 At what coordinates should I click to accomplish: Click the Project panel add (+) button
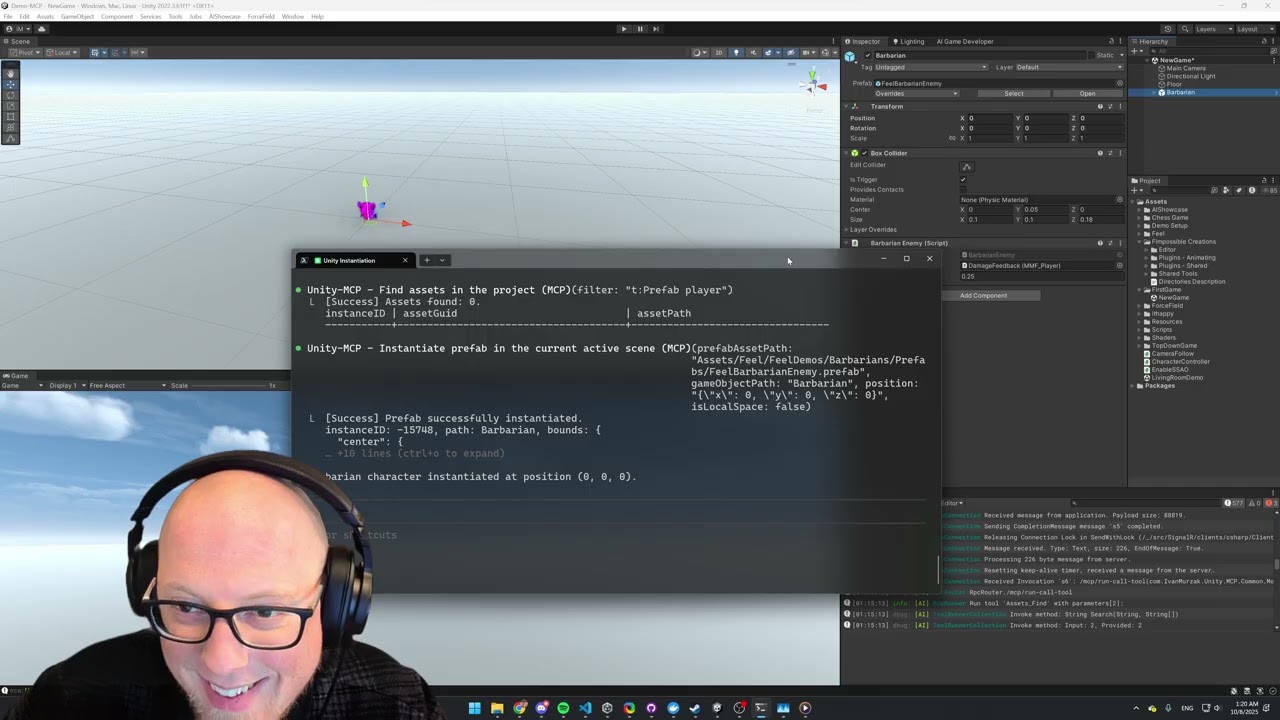1137,190
